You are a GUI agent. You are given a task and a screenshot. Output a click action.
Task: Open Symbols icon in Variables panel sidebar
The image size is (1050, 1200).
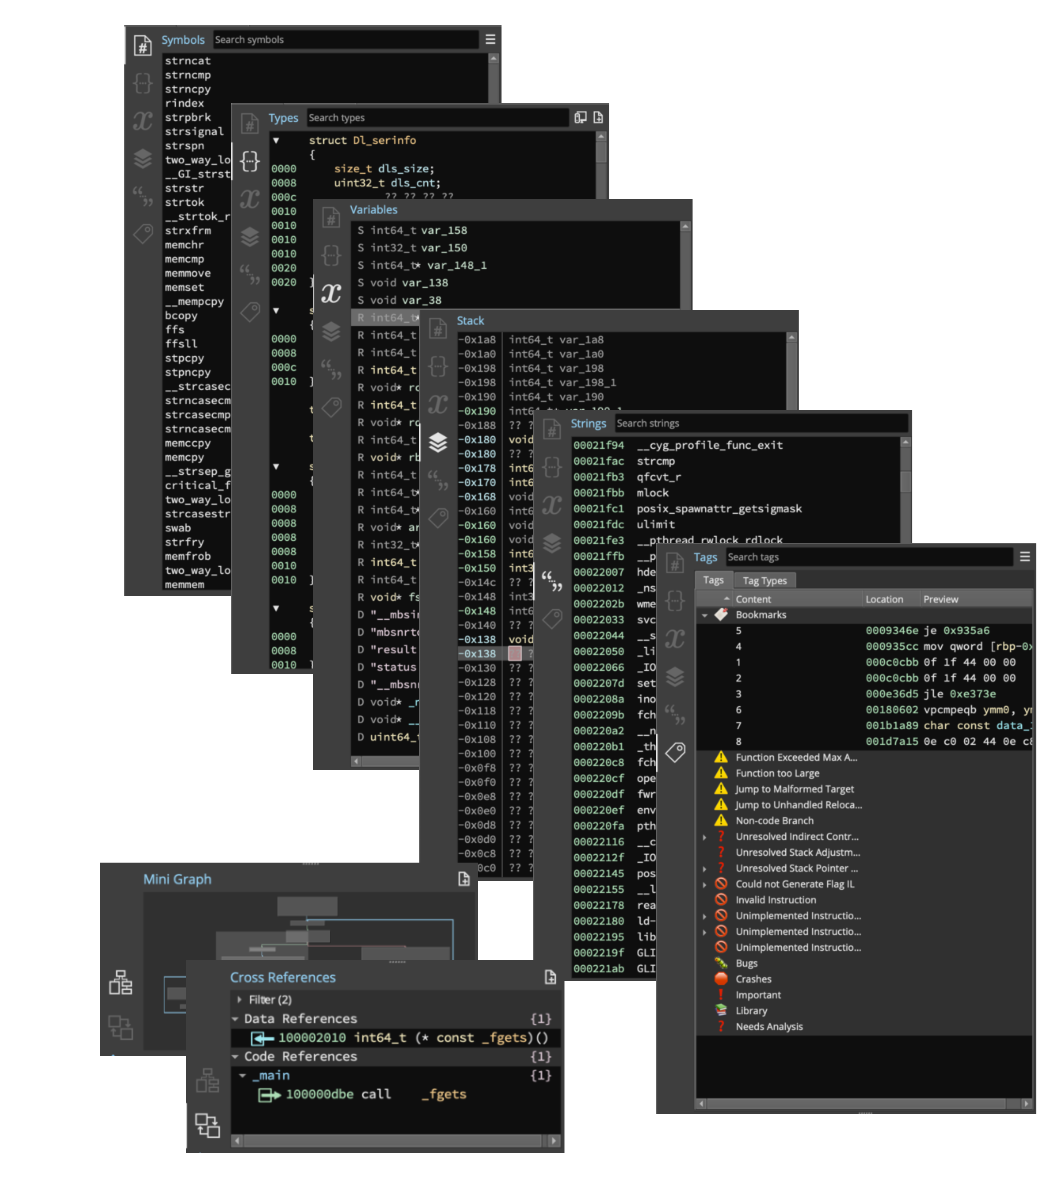(x=331, y=219)
